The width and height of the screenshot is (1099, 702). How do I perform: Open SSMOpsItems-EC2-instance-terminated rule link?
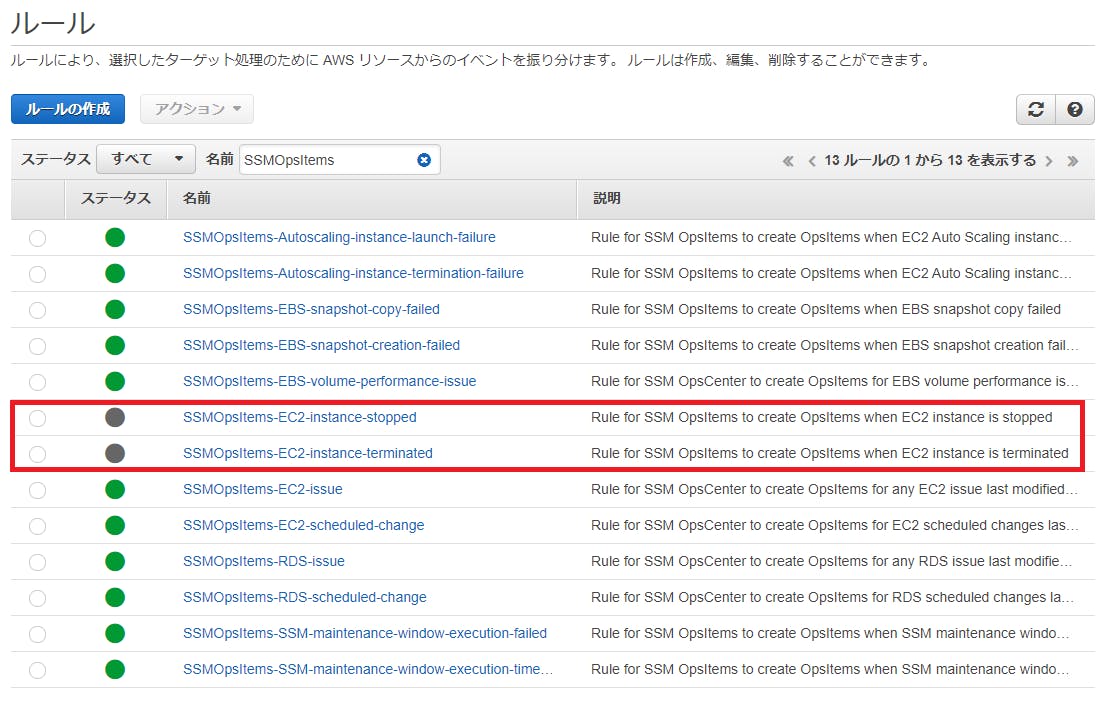click(x=308, y=453)
